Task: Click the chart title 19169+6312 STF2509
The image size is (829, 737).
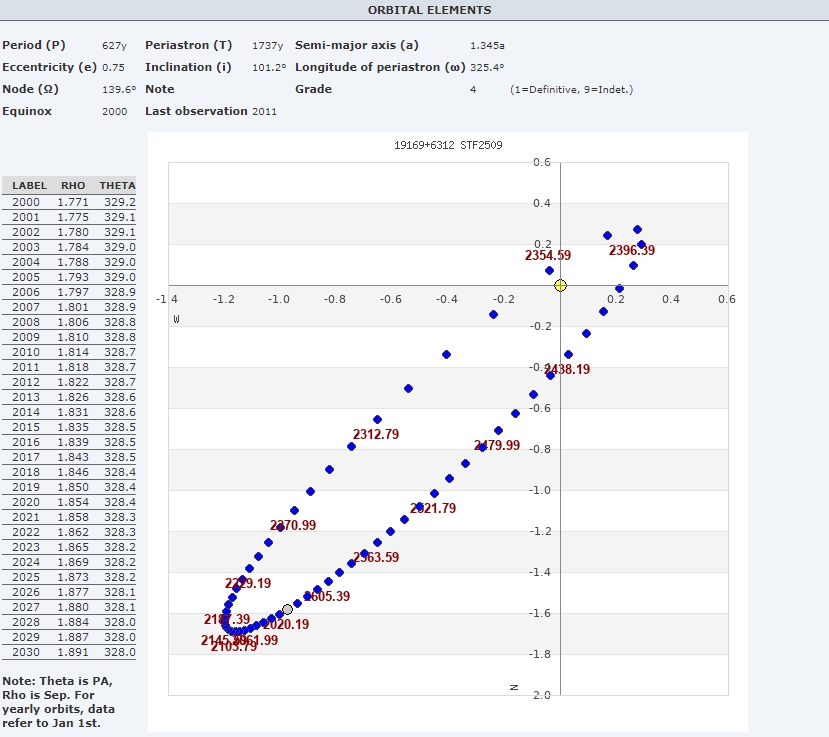Action: coord(448,146)
